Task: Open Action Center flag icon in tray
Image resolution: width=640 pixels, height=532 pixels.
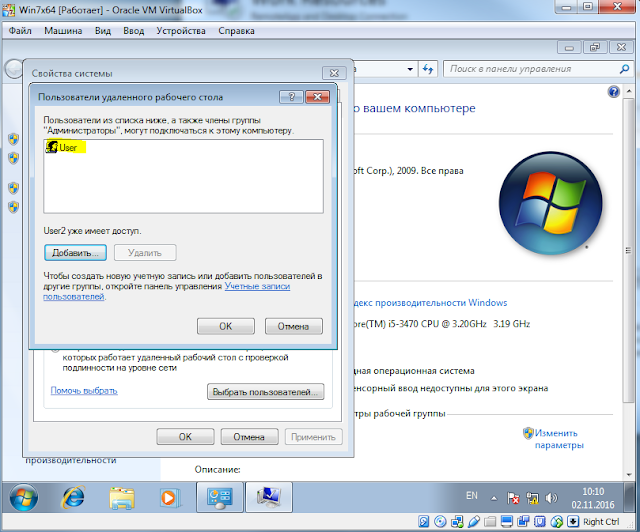Action: [513, 498]
